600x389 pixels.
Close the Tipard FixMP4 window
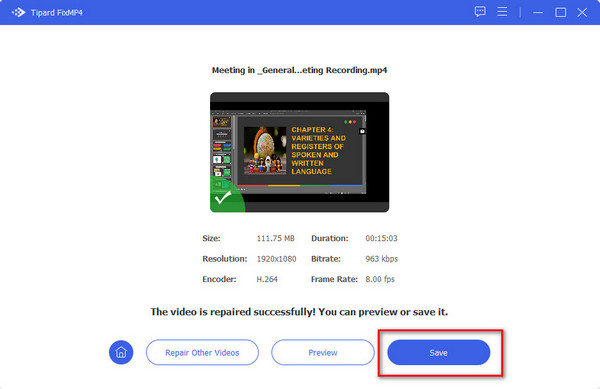click(582, 13)
